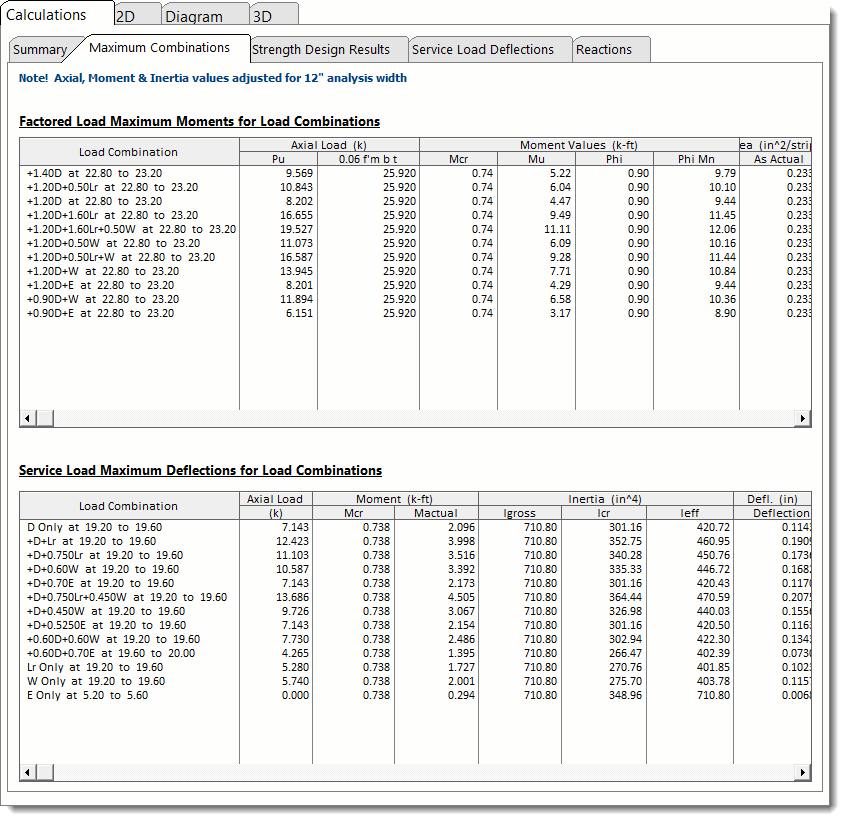This screenshot has width=845, height=821.
Task: Select row W Only at 19.20 to 19.60
Action: (x=415, y=681)
